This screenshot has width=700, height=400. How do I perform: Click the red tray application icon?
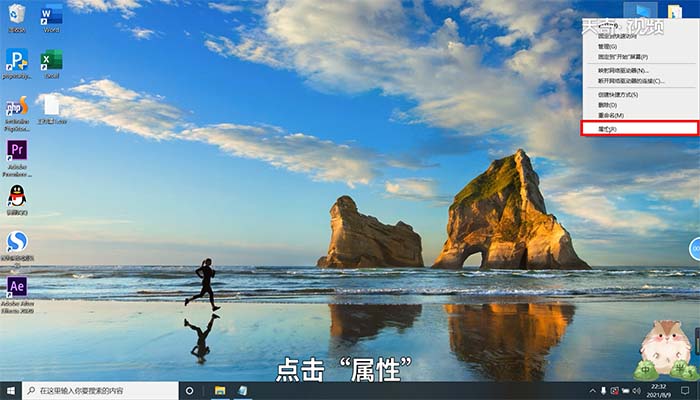coord(615,391)
